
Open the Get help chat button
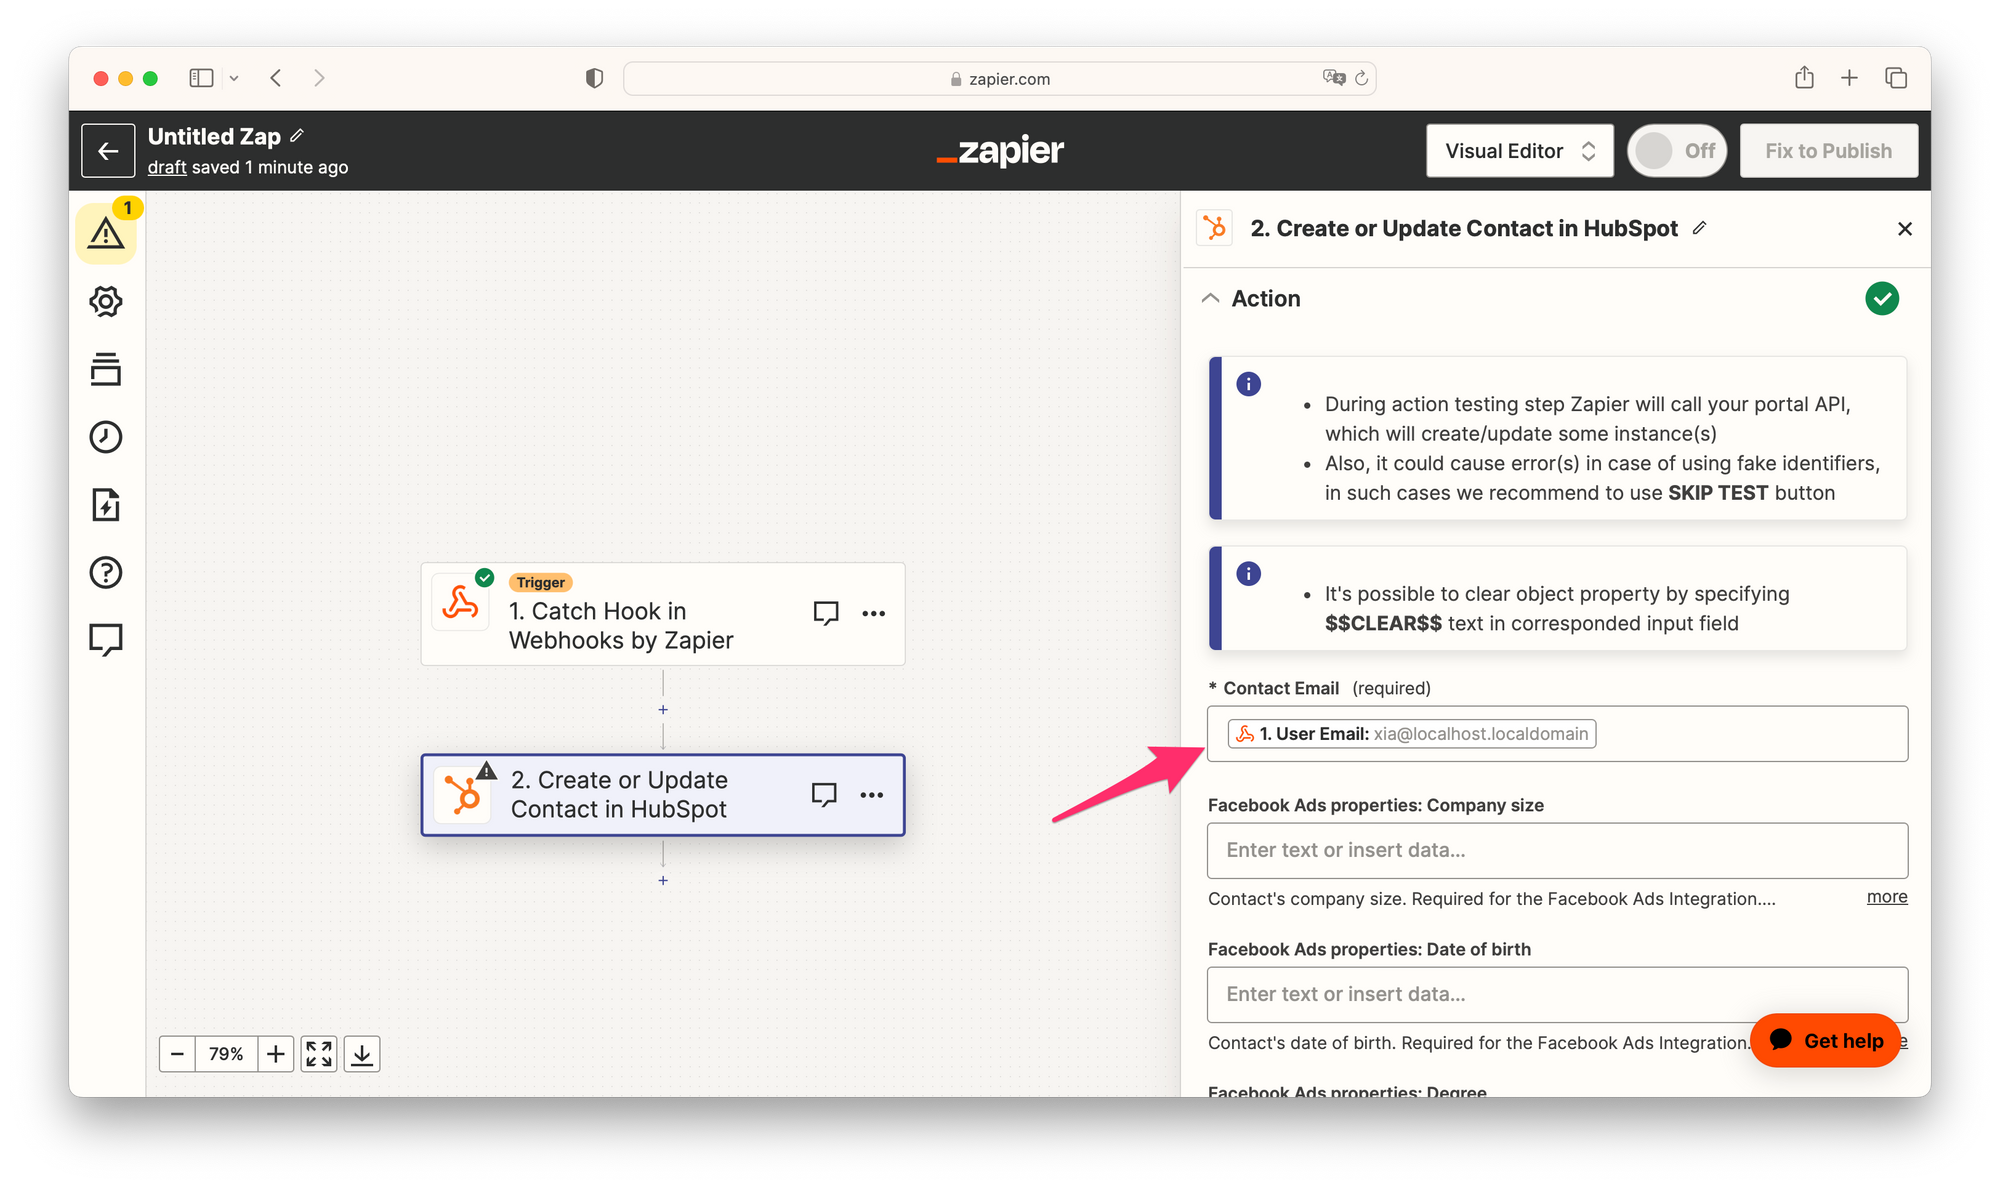pyautogui.click(x=1825, y=1041)
